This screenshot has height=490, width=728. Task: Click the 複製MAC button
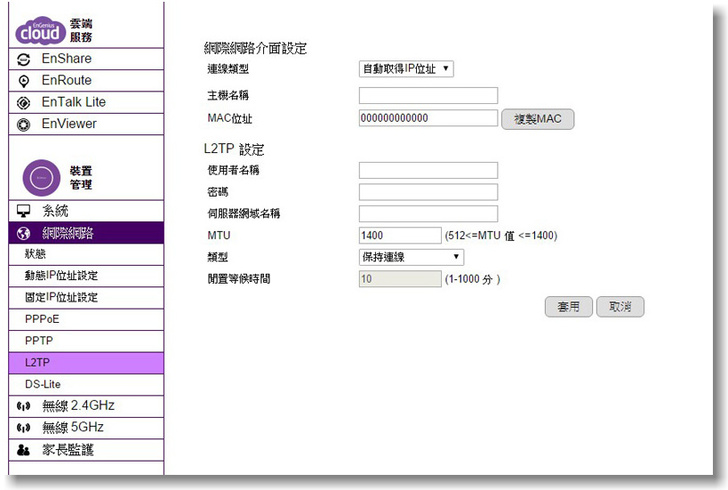tap(537, 119)
